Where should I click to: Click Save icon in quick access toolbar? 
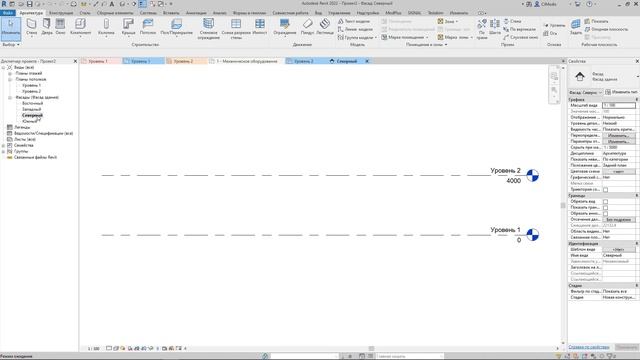coord(29,4)
